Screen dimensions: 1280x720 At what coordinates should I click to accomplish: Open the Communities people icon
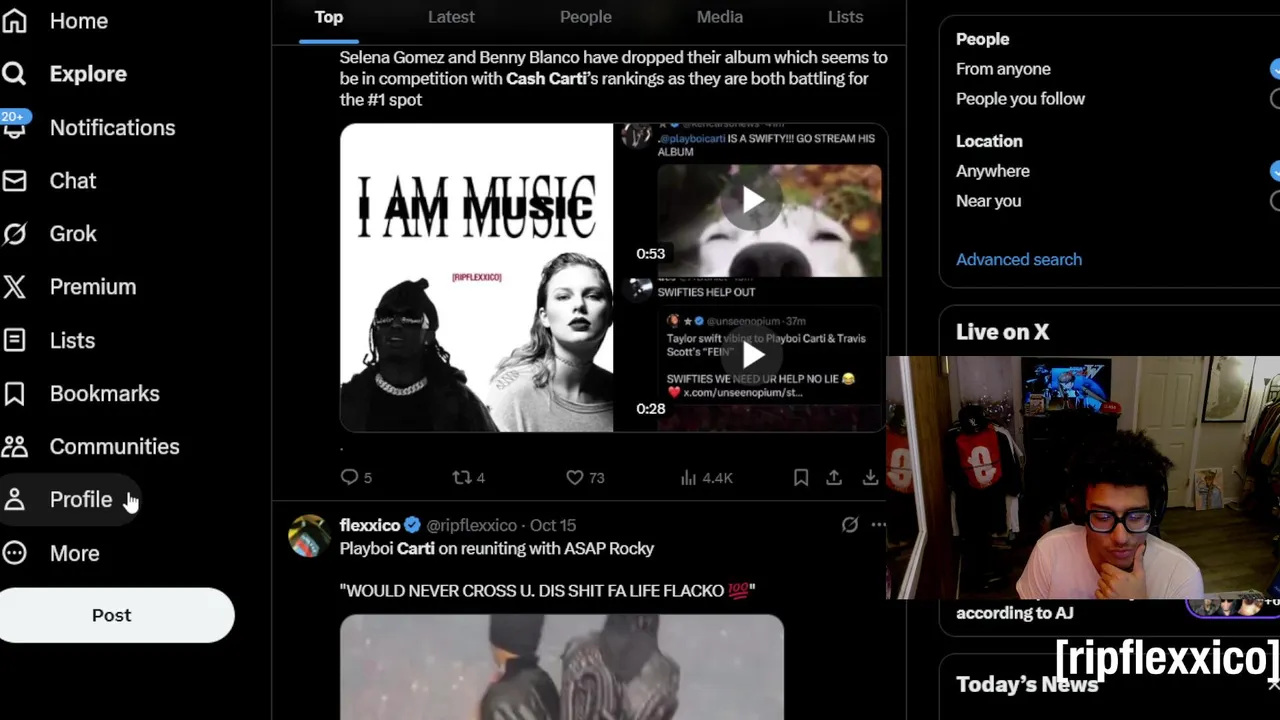(x=14, y=446)
